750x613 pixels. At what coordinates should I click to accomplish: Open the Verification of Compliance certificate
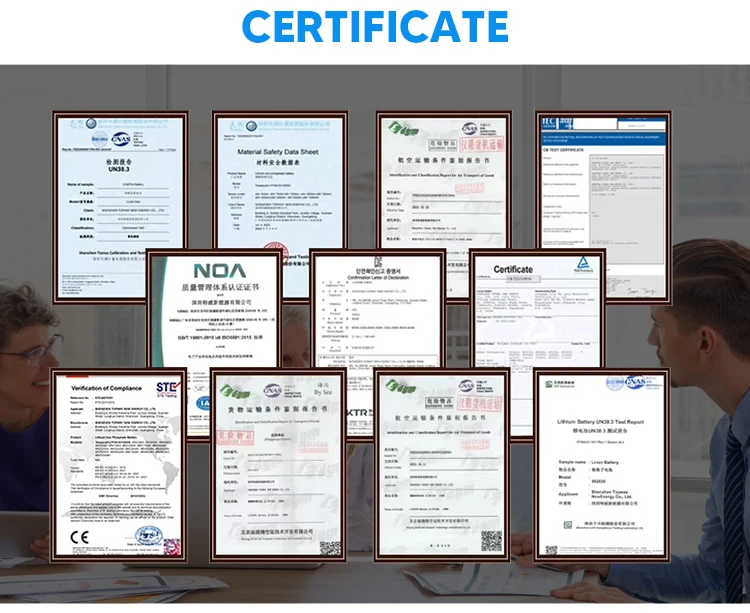pos(118,465)
